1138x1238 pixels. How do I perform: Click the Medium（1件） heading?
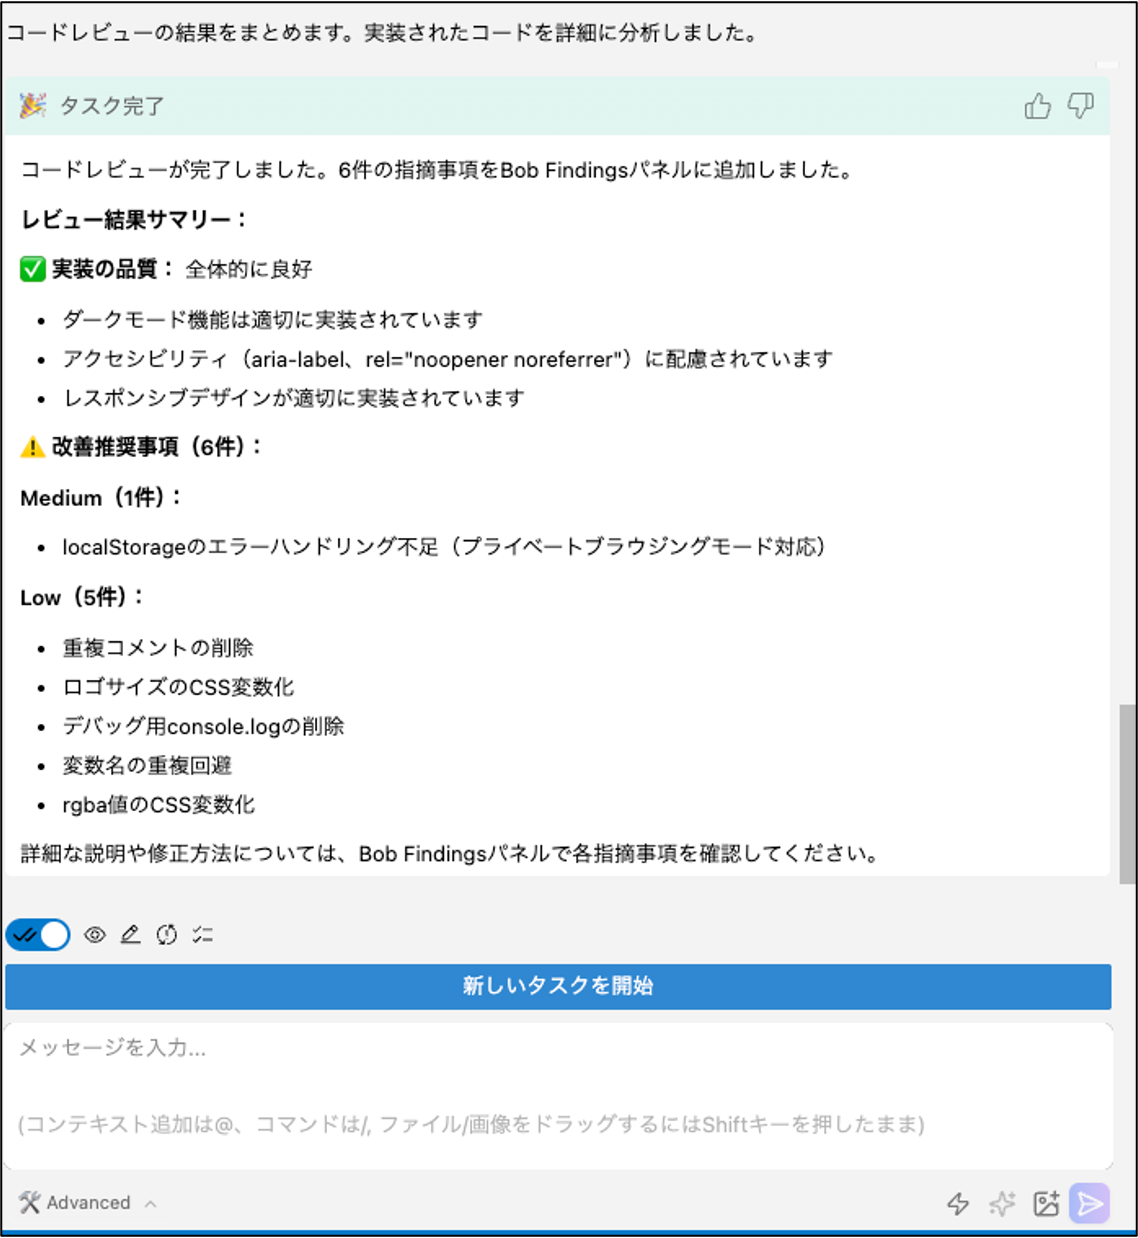pyautogui.click(x=101, y=497)
